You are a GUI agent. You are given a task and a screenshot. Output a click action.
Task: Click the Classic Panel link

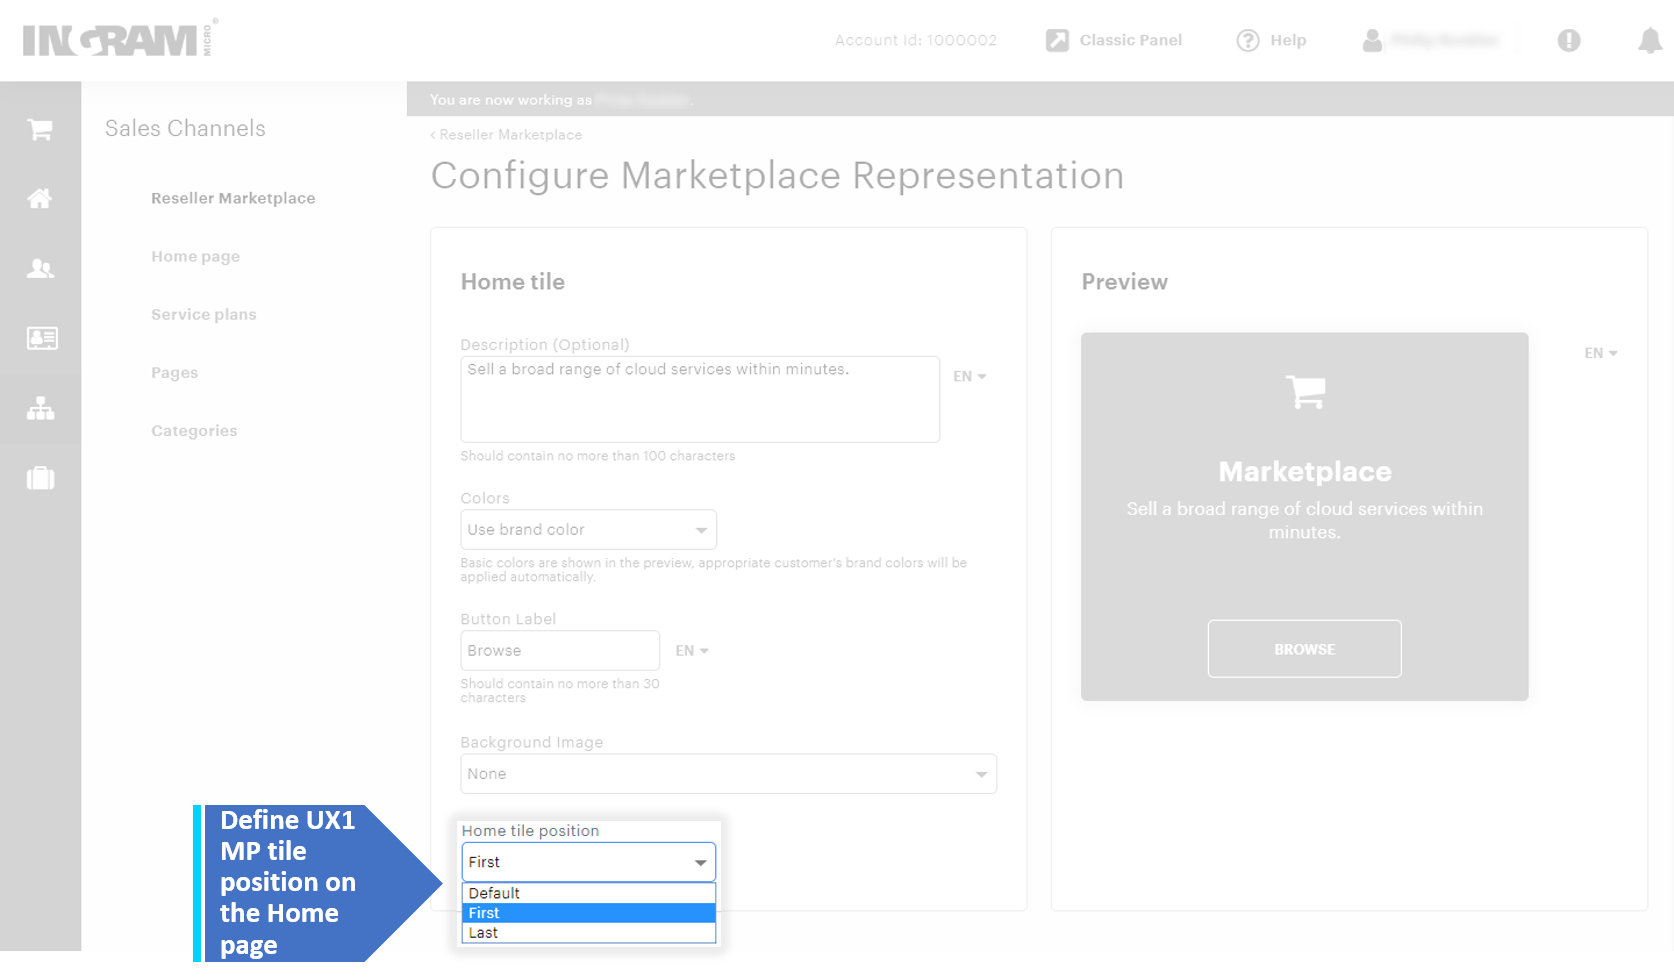pos(1114,41)
